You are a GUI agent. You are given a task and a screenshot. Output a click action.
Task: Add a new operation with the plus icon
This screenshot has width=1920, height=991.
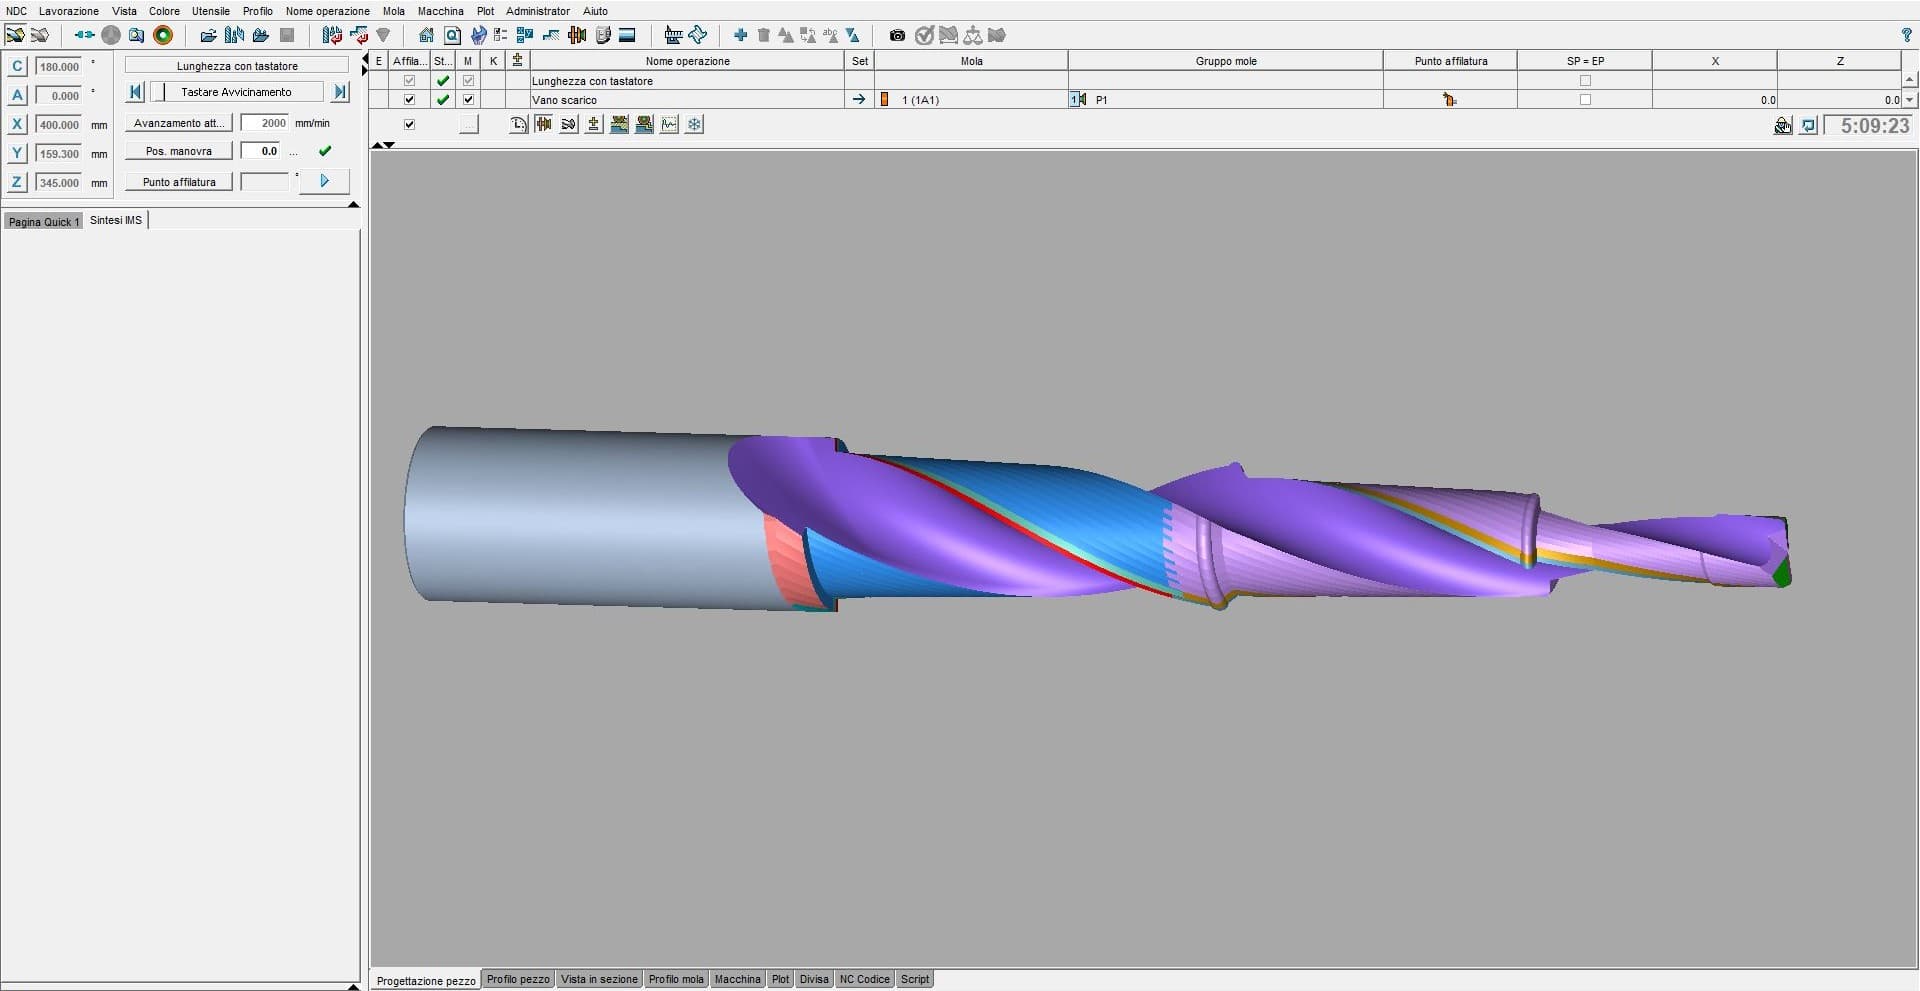(741, 35)
